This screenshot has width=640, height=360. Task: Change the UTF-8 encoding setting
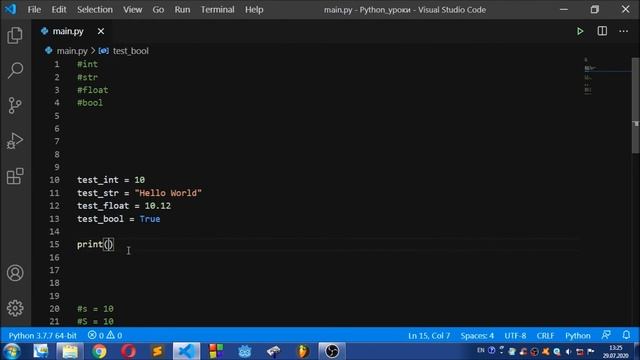point(515,336)
